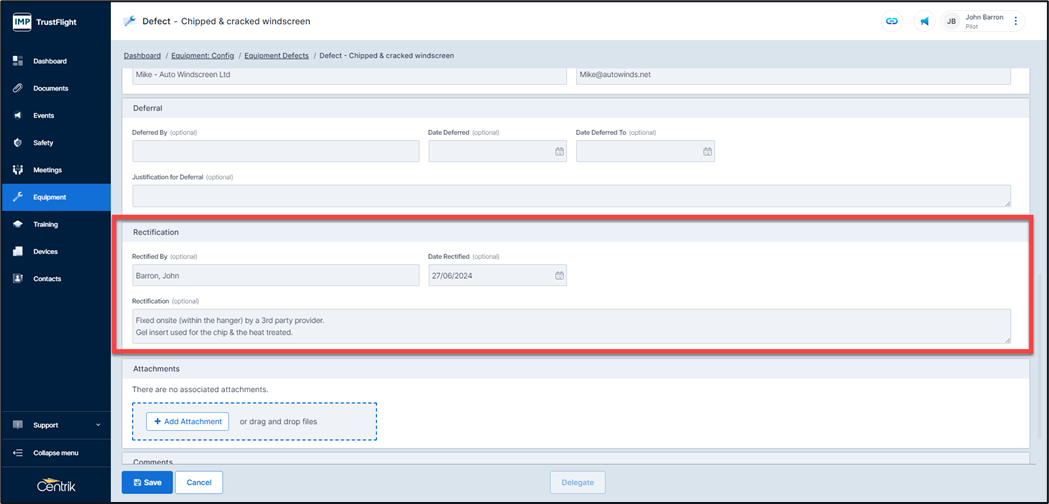Click the Cancel button
Screen dimensions: 1049x504
[198, 482]
